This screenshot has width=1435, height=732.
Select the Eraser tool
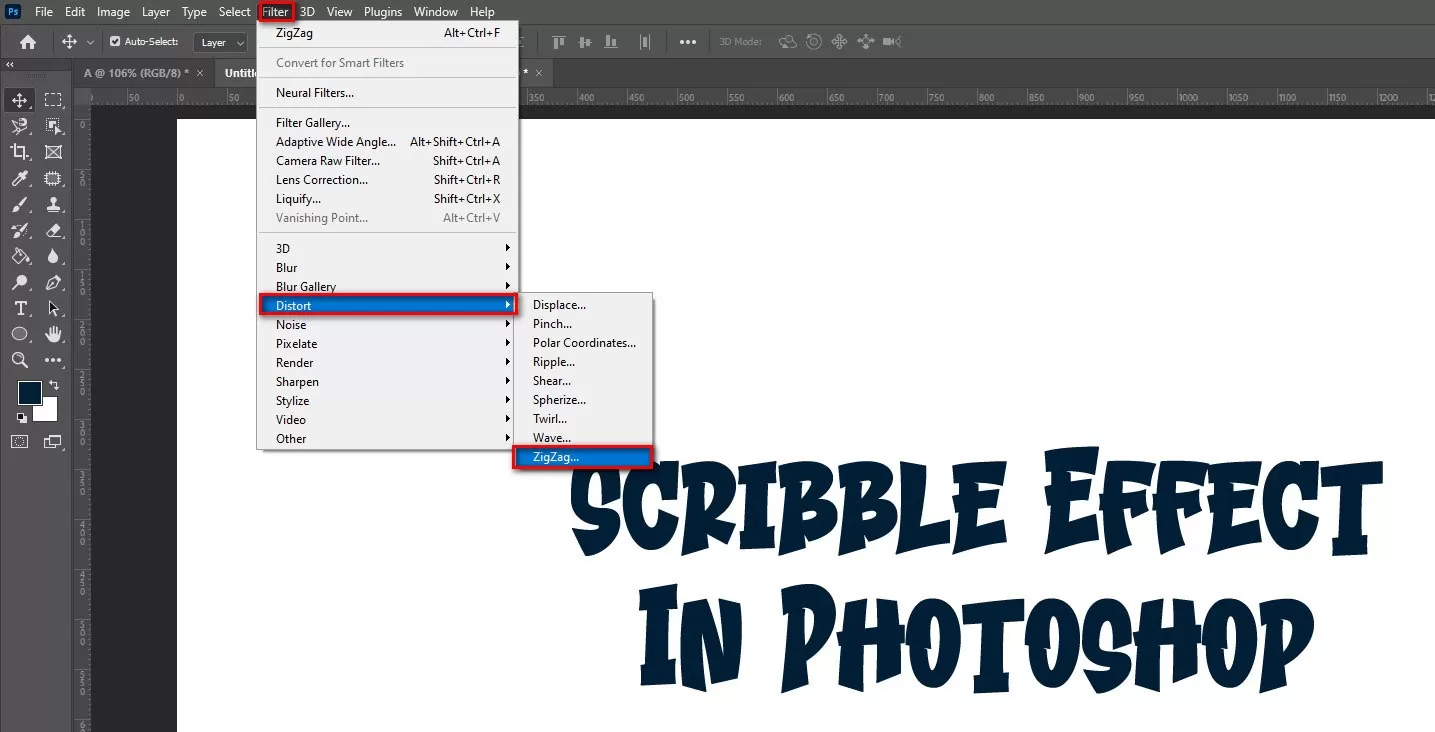point(53,230)
